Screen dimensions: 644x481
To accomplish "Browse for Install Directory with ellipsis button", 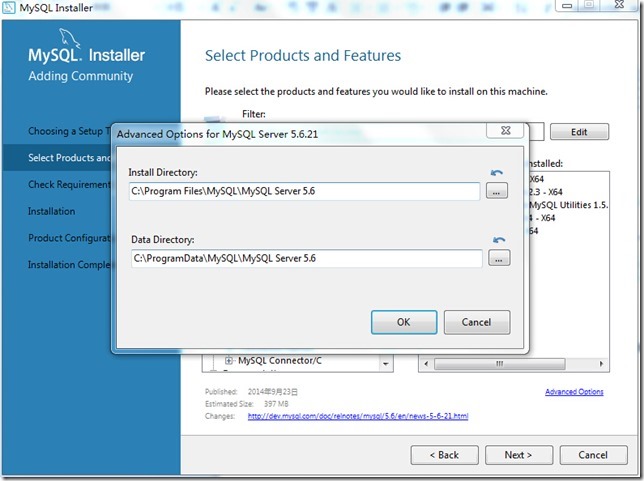I will click(x=497, y=191).
